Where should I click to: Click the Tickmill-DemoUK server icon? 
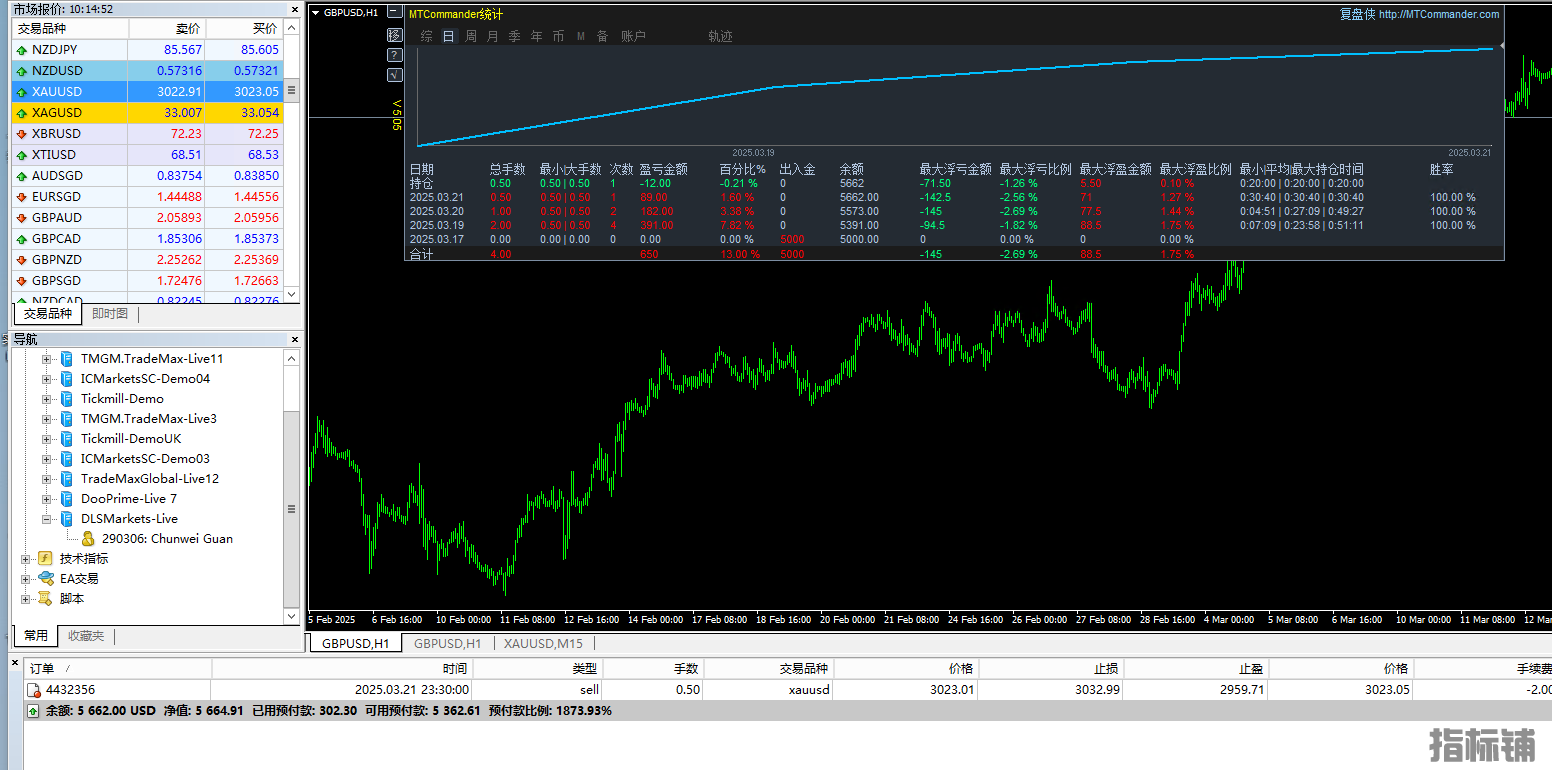(x=67, y=438)
